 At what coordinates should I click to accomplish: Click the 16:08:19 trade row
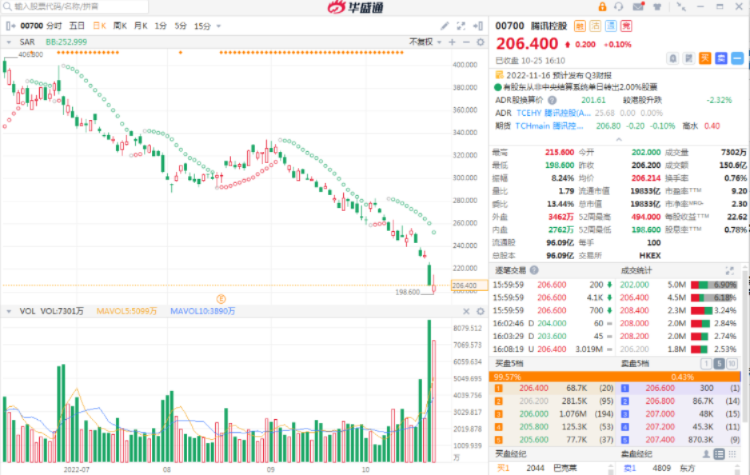click(552, 350)
